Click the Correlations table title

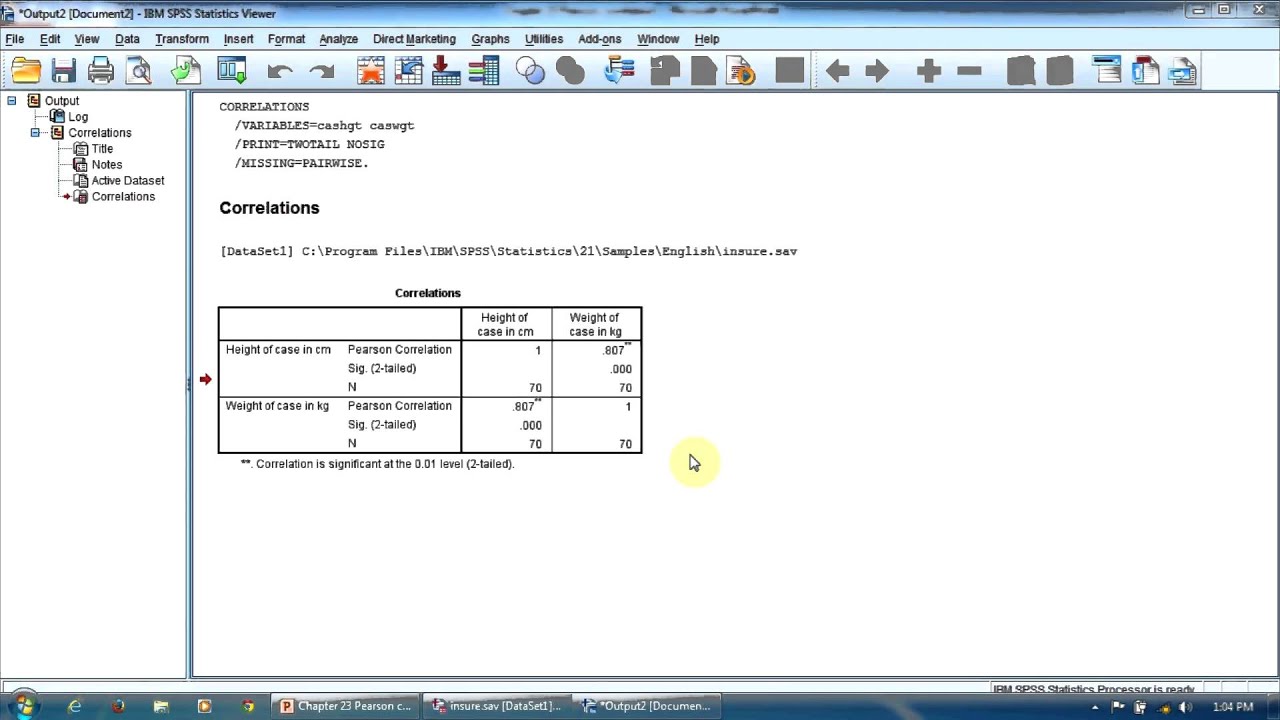pos(428,293)
